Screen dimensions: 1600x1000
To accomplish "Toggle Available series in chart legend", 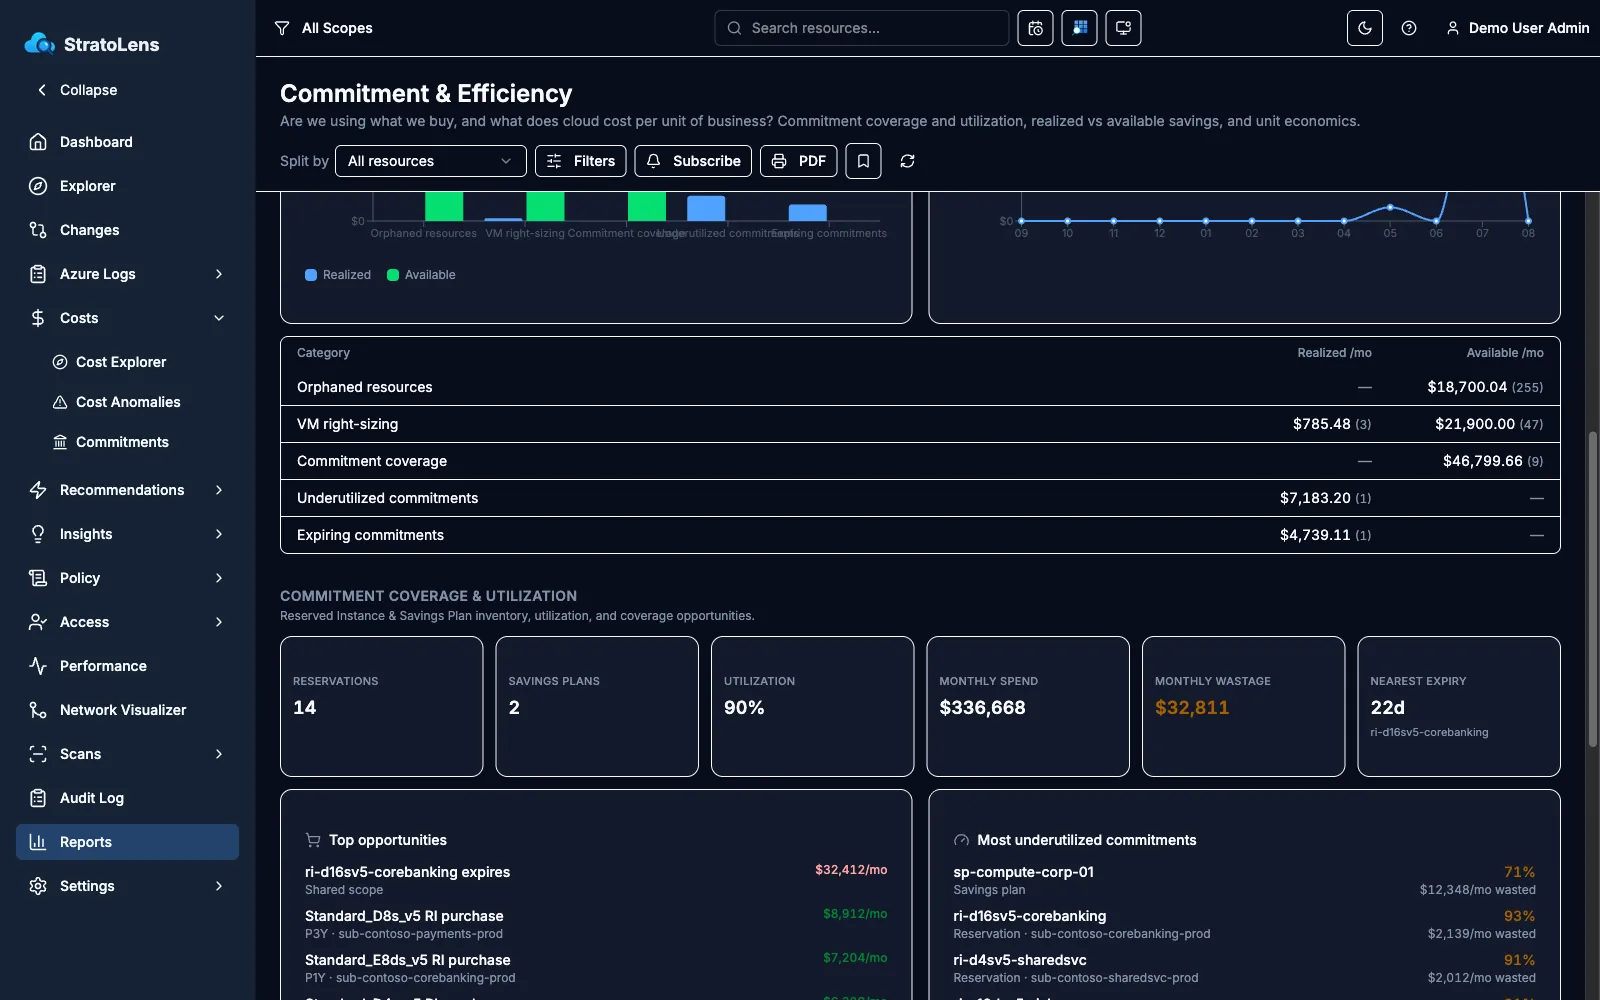I will tap(421, 275).
